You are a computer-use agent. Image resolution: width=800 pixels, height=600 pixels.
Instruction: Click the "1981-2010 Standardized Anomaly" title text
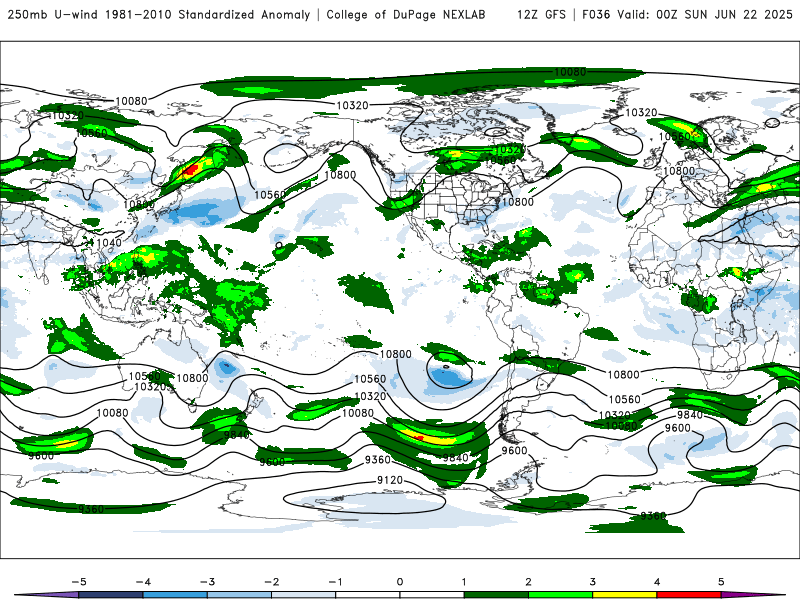click(208, 14)
